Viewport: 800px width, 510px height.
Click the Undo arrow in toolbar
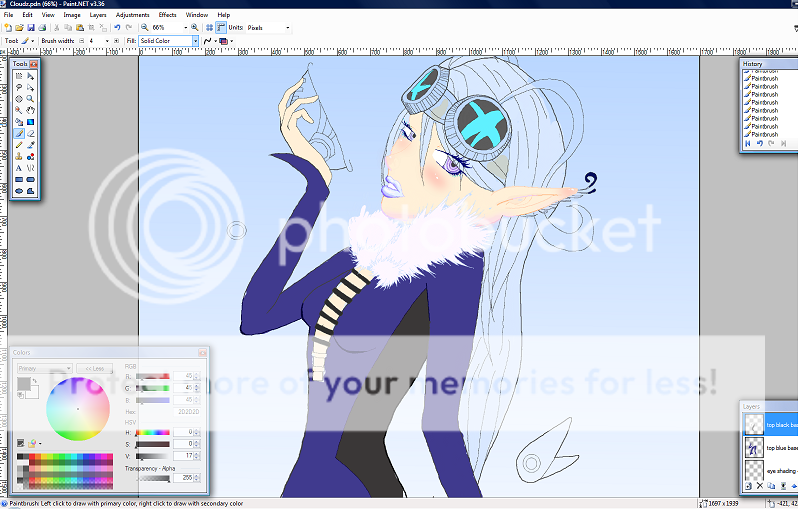click(117, 28)
